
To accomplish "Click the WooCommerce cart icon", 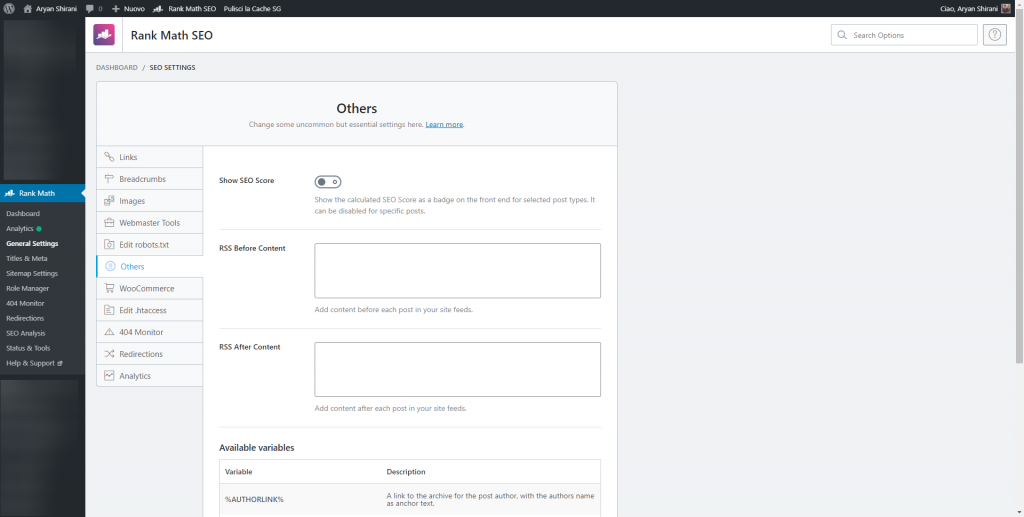I will point(110,288).
